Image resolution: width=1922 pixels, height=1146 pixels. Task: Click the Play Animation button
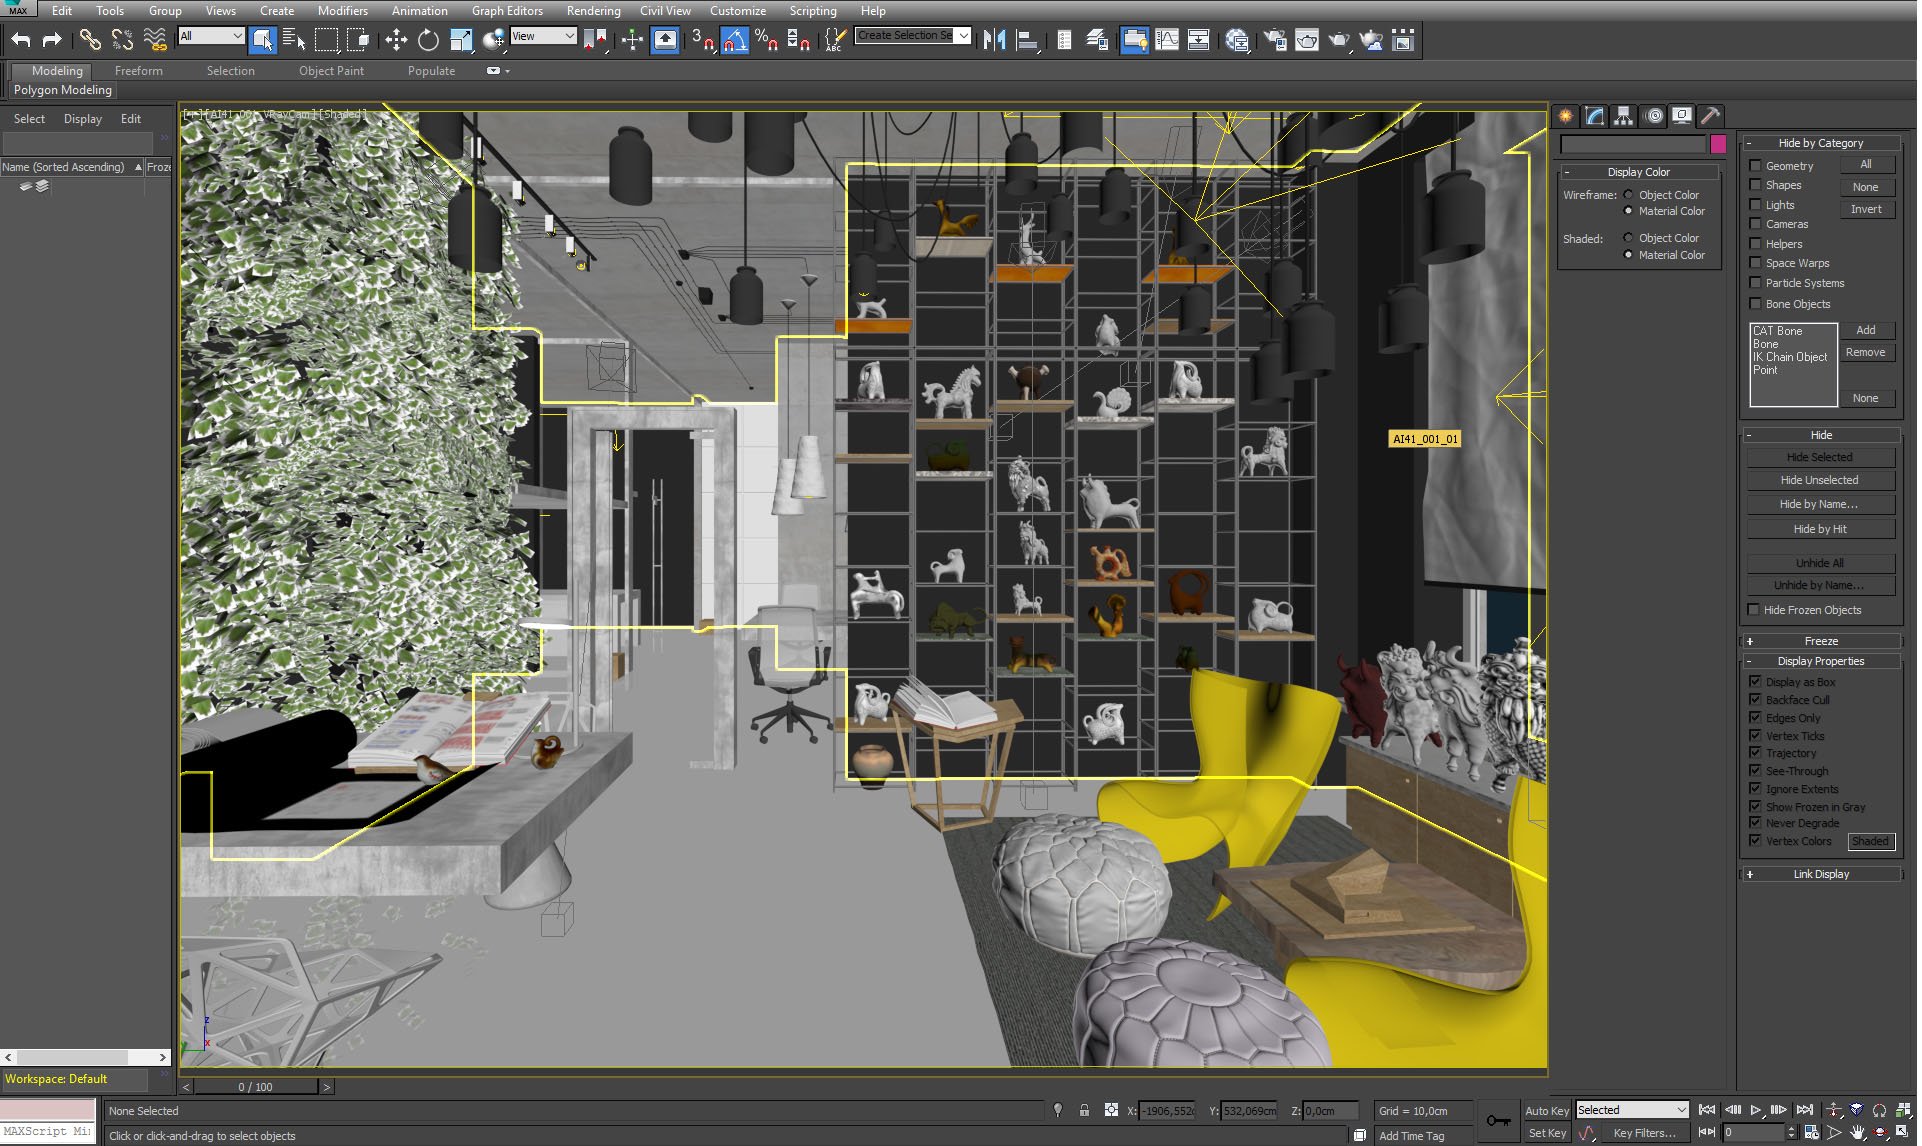tap(1756, 1110)
